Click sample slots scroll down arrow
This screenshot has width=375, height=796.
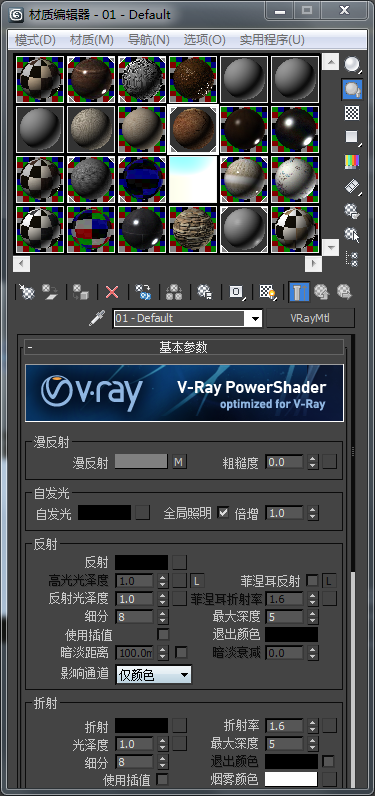coord(331,248)
